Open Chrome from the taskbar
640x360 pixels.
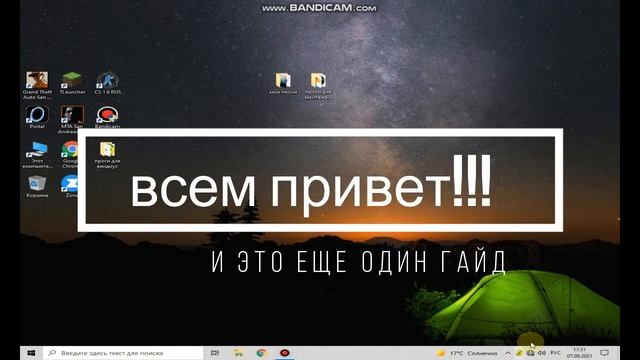pos(262,353)
